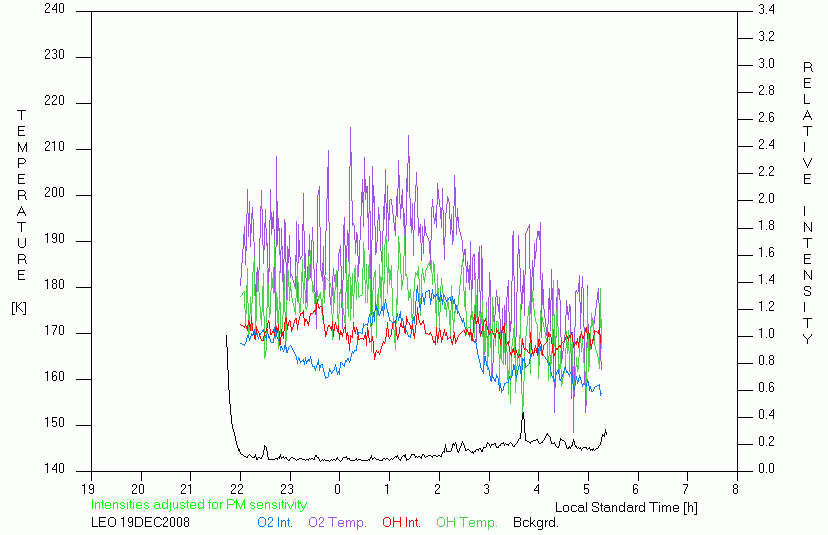This screenshot has height=535, width=828.
Task: Click the O2 Temp. legend label
Action: pos(337,523)
